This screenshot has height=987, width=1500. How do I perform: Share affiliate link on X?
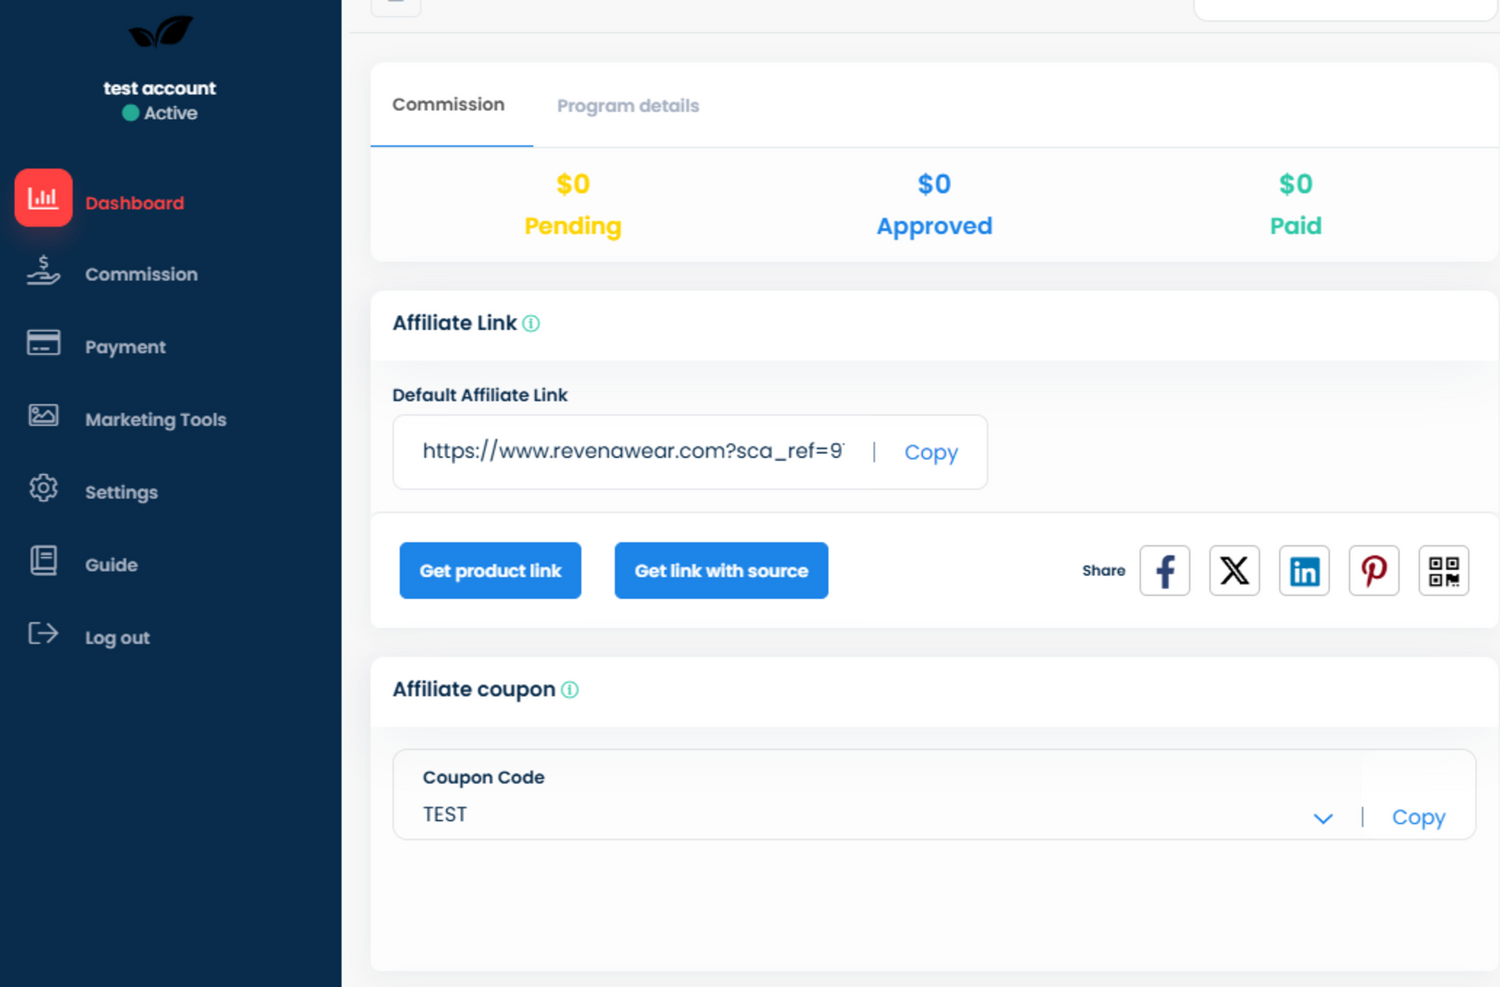[x=1234, y=571]
